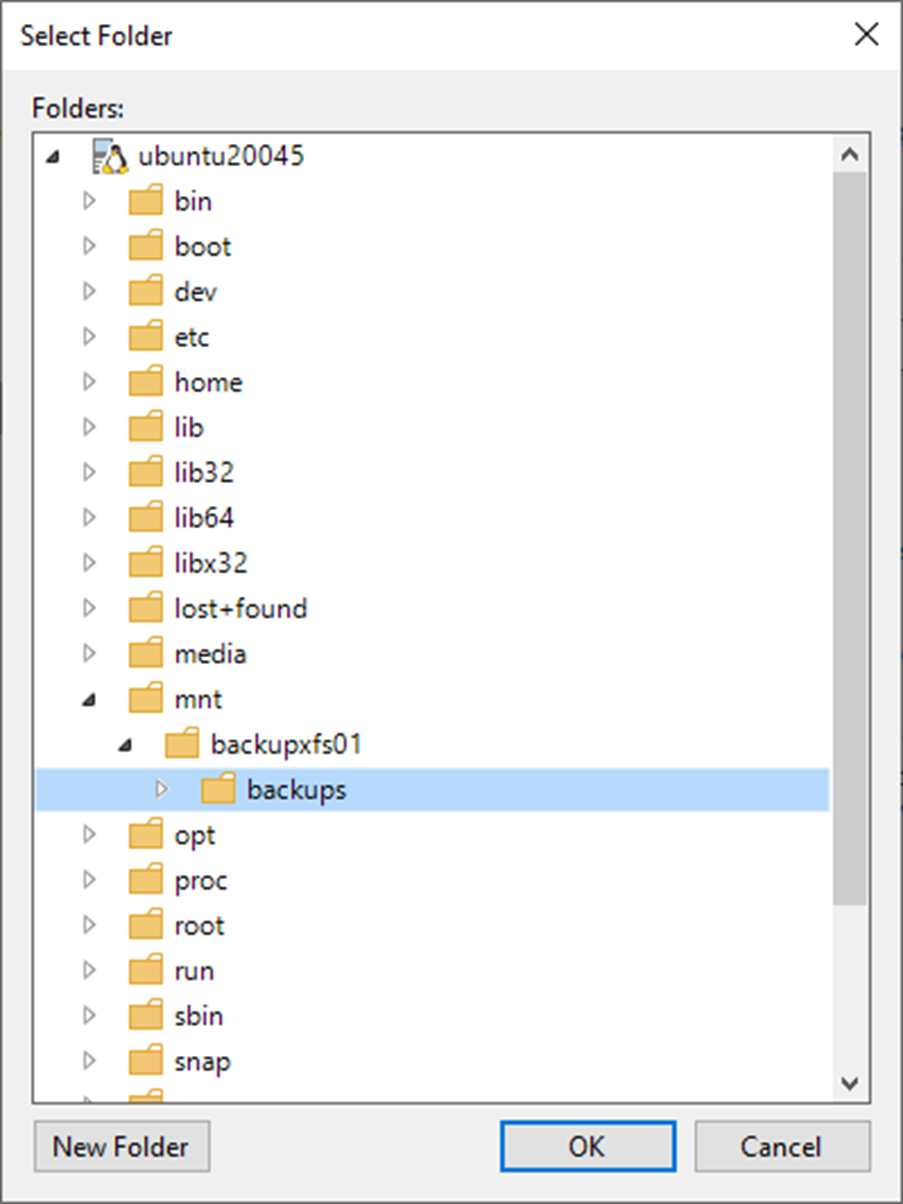
Task: Select the root folder icon
Action: pyautogui.click(x=146, y=925)
